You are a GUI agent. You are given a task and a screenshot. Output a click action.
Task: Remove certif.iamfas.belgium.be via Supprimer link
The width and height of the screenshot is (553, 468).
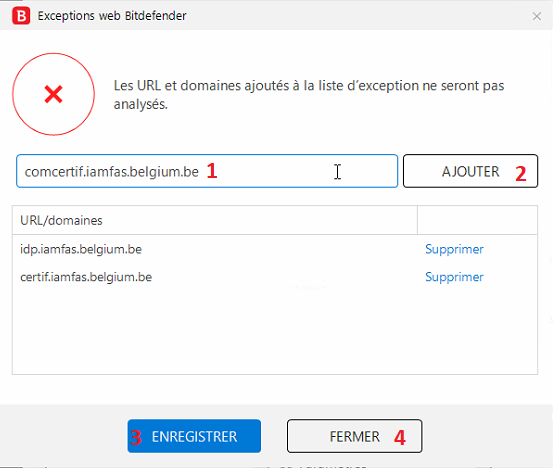[x=454, y=277]
